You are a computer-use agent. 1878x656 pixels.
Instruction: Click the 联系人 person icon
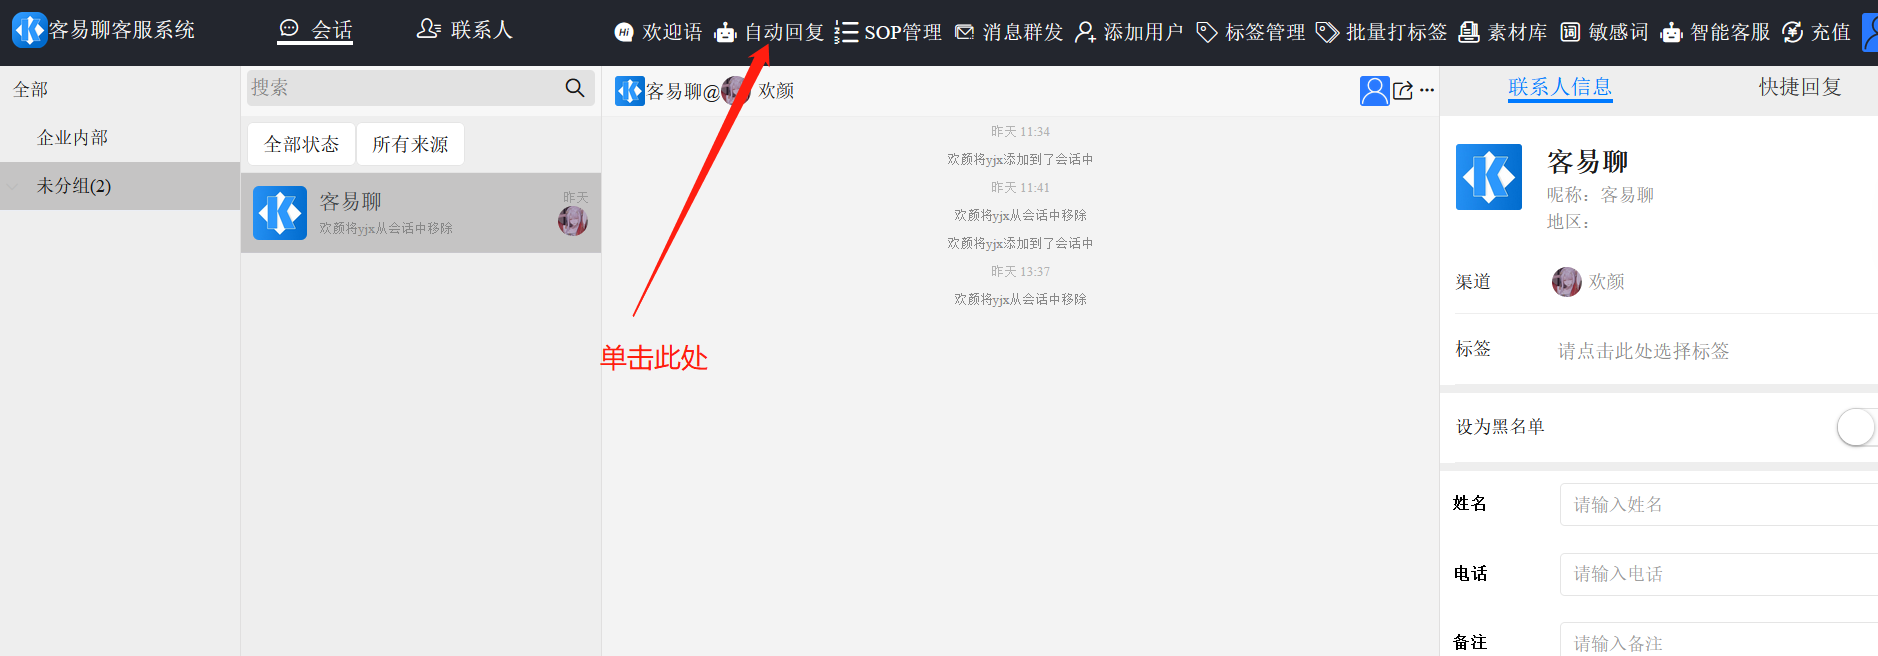coord(428,29)
